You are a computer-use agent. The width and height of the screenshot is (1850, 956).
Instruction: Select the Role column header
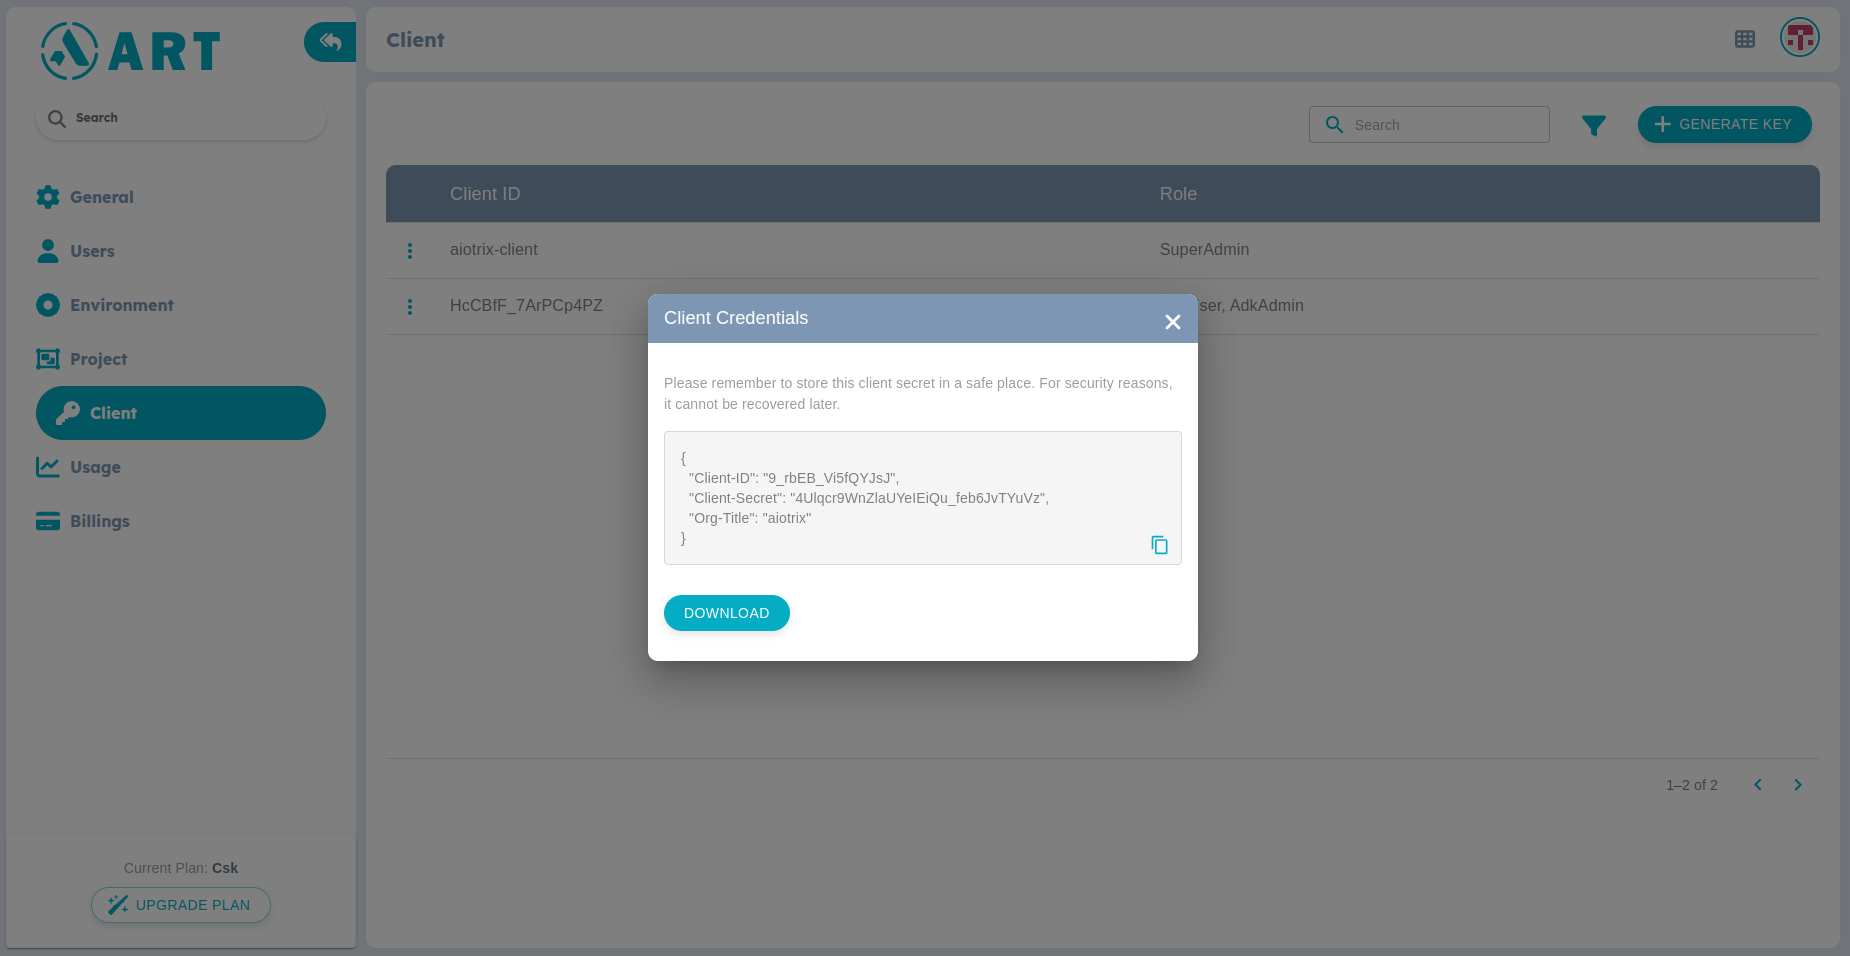1177,193
